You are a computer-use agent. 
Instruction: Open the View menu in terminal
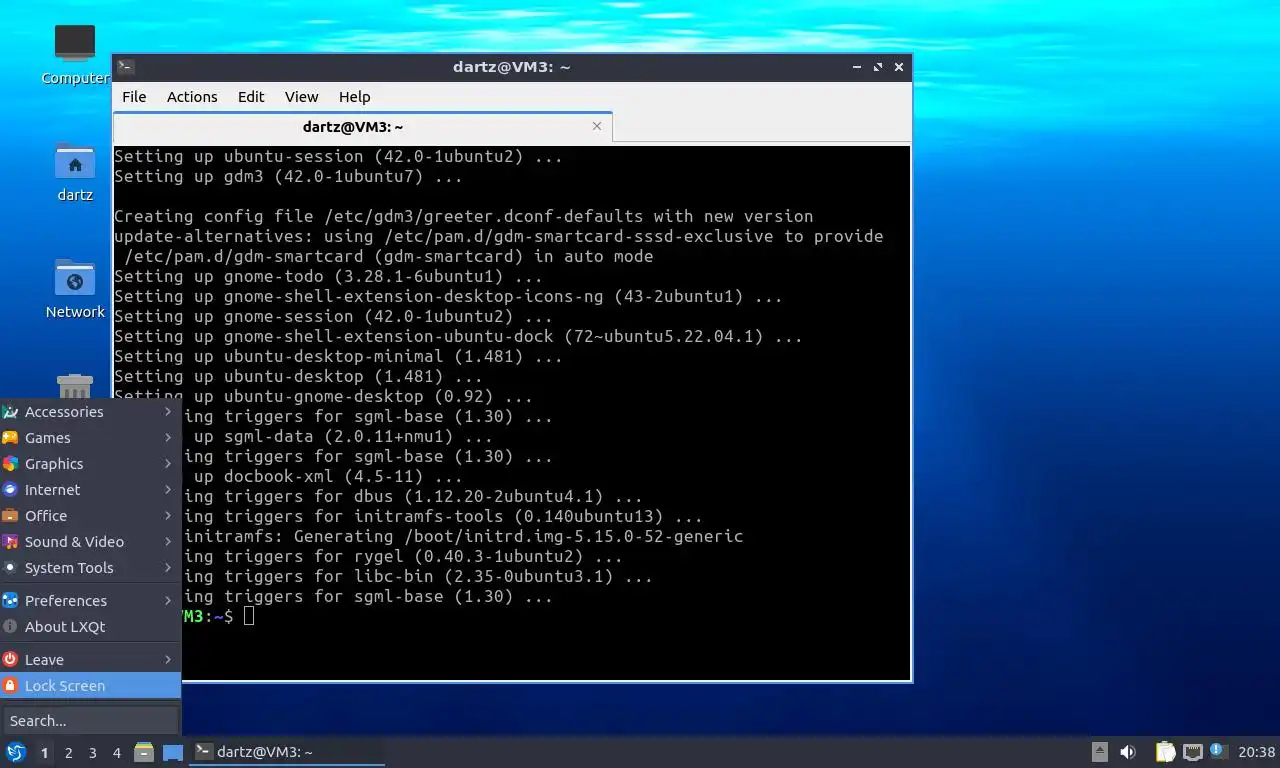(x=301, y=97)
